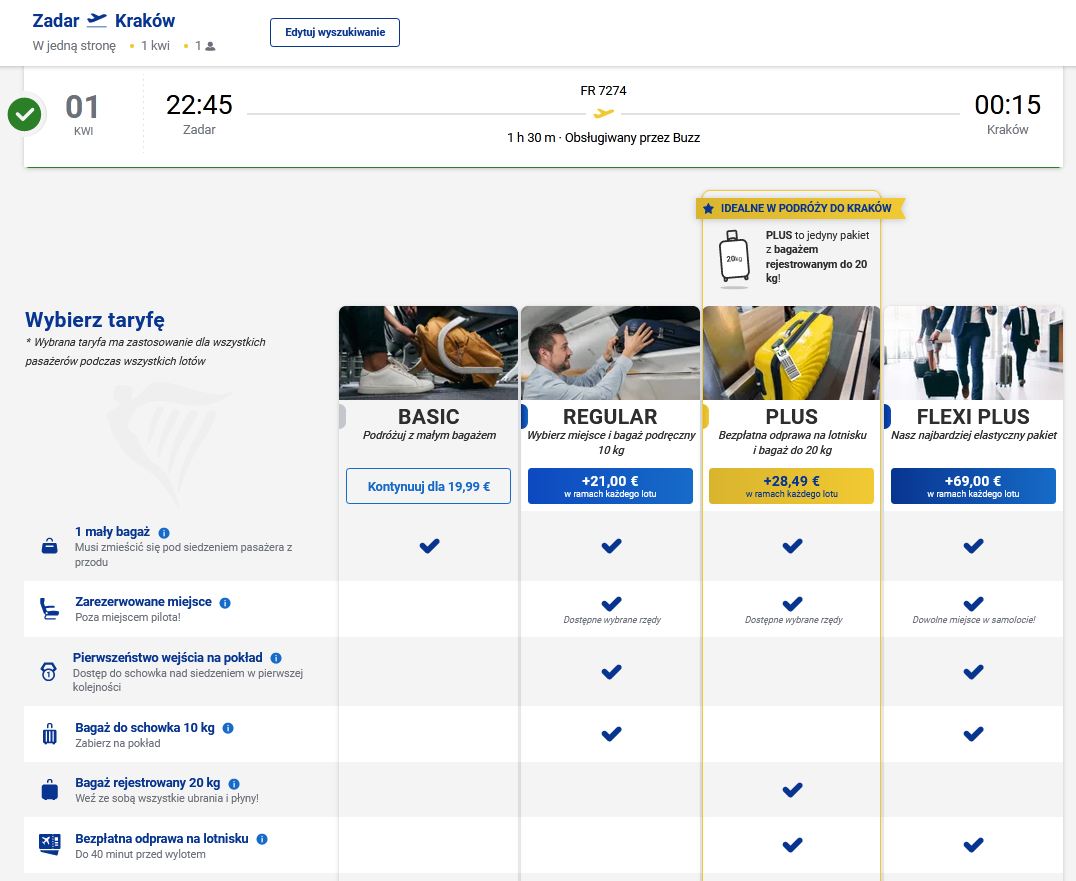Choose PLUS fare for +28,49 €
The height and width of the screenshot is (881, 1076).
point(791,486)
